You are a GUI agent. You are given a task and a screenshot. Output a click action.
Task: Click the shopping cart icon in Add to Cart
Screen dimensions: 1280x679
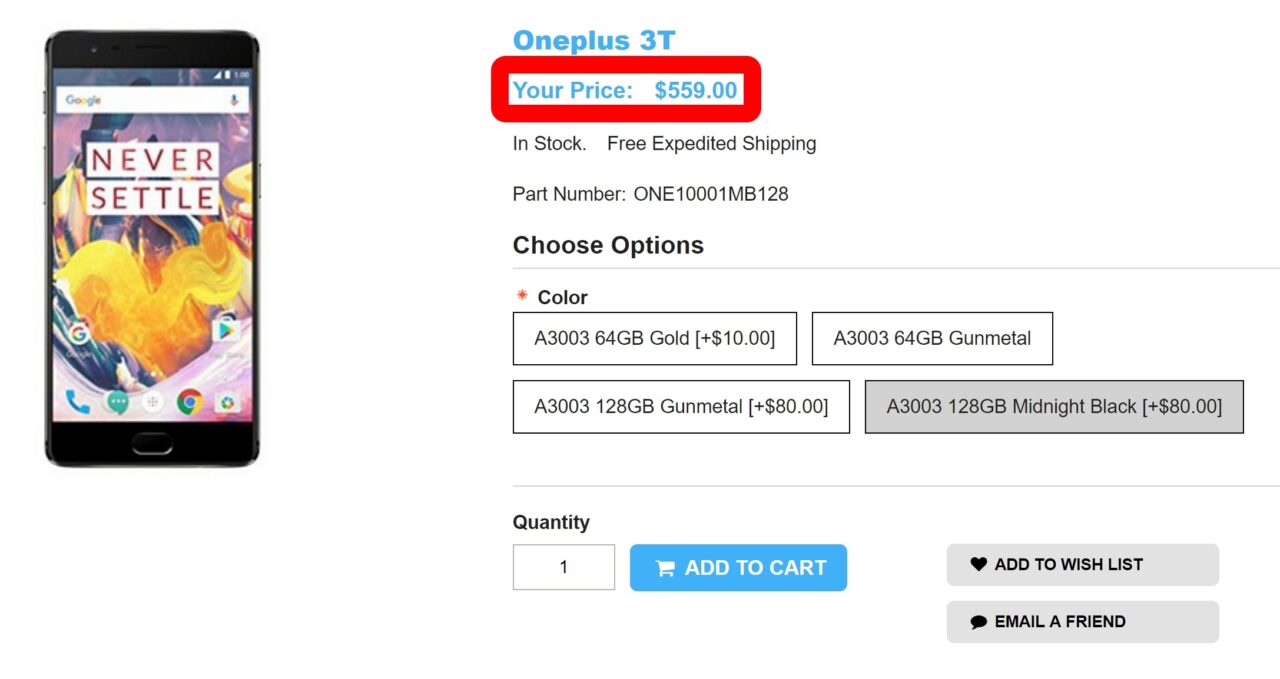(665, 569)
